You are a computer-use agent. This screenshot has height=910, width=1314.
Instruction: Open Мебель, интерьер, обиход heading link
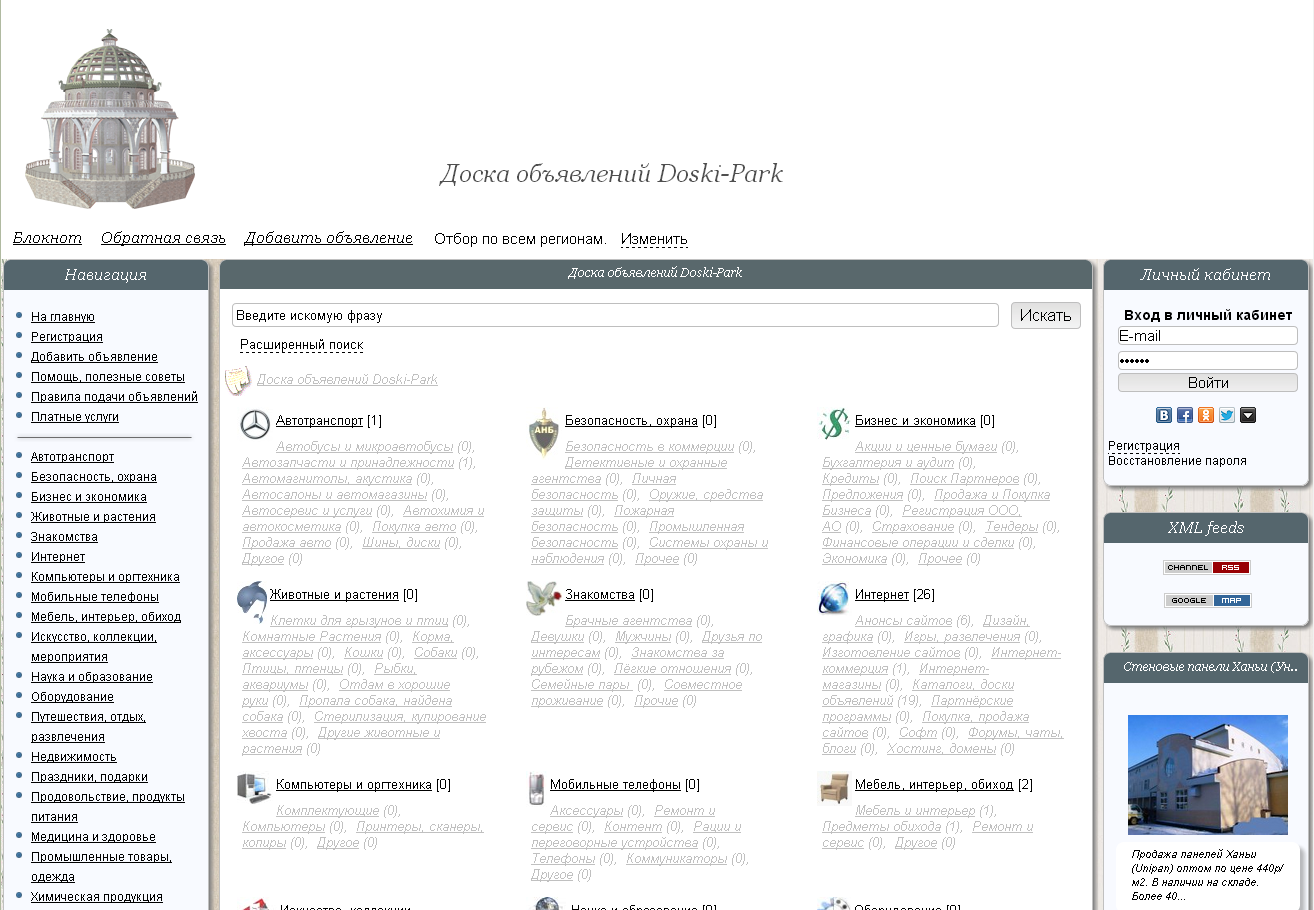(934, 785)
